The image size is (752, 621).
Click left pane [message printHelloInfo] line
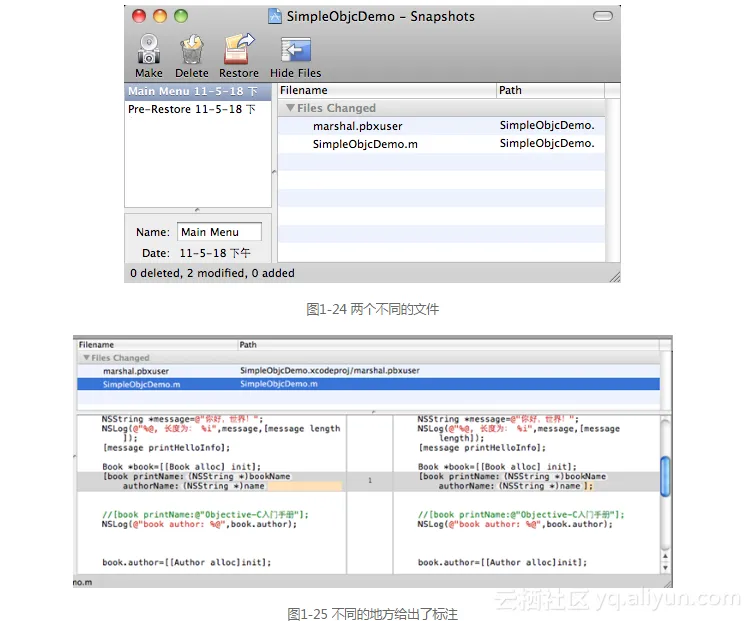click(x=167, y=447)
